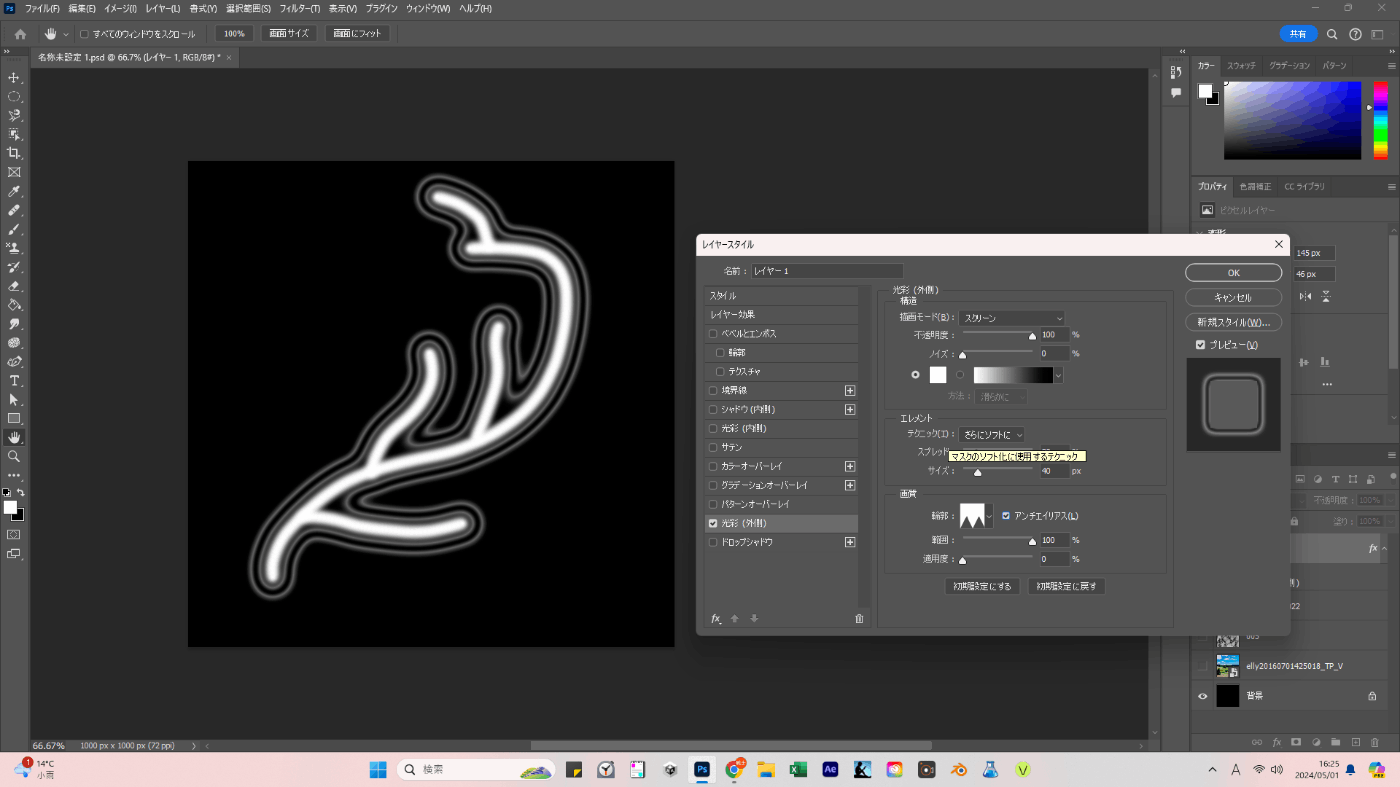Image resolution: width=1400 pixels, height=787 pixels.
Task: Click the create new layer icon
Action: tap(1356, 742)
